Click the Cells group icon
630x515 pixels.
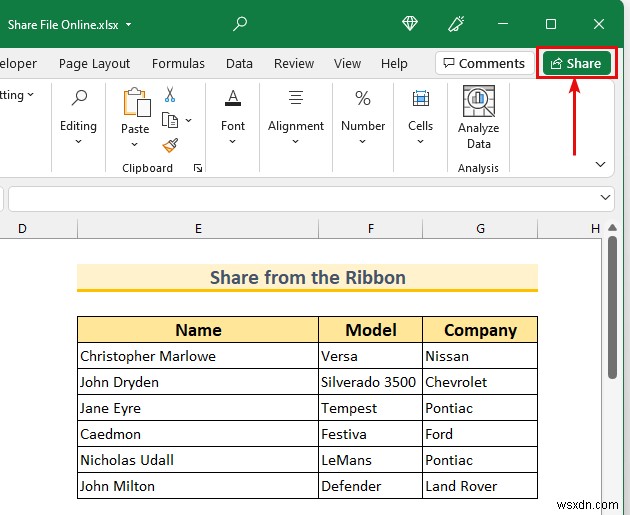coord(421,98)
